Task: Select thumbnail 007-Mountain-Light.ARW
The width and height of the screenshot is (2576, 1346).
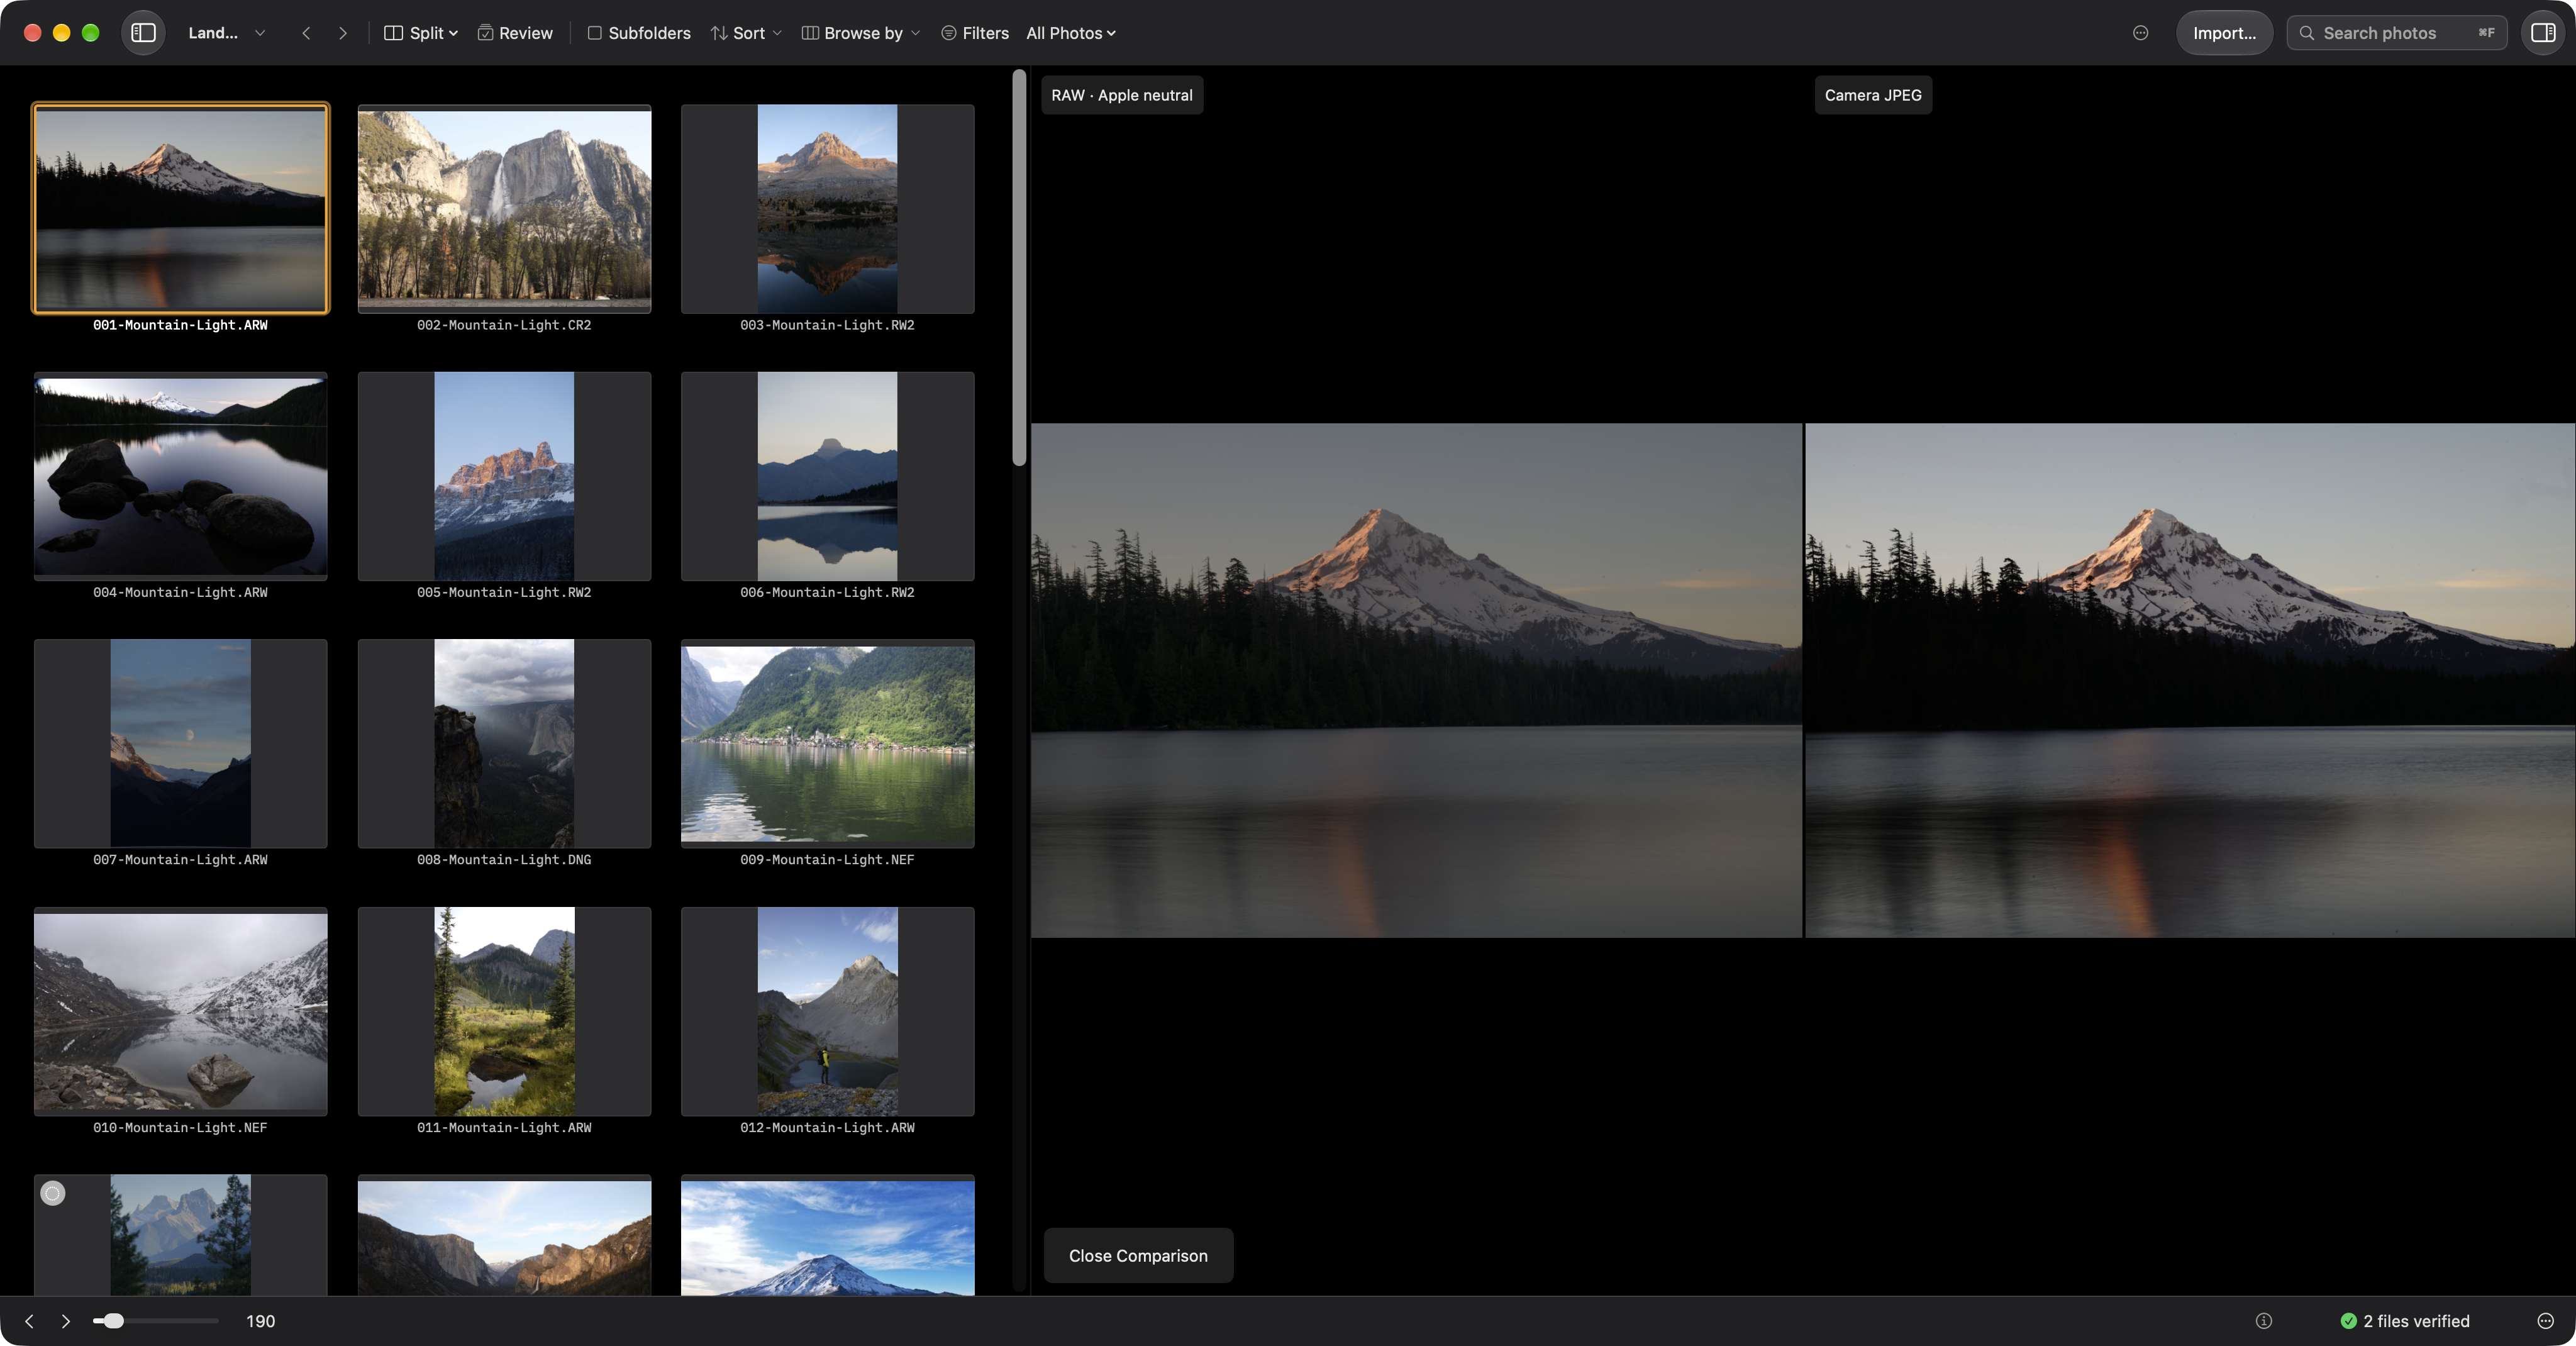Action: (180, 743)
